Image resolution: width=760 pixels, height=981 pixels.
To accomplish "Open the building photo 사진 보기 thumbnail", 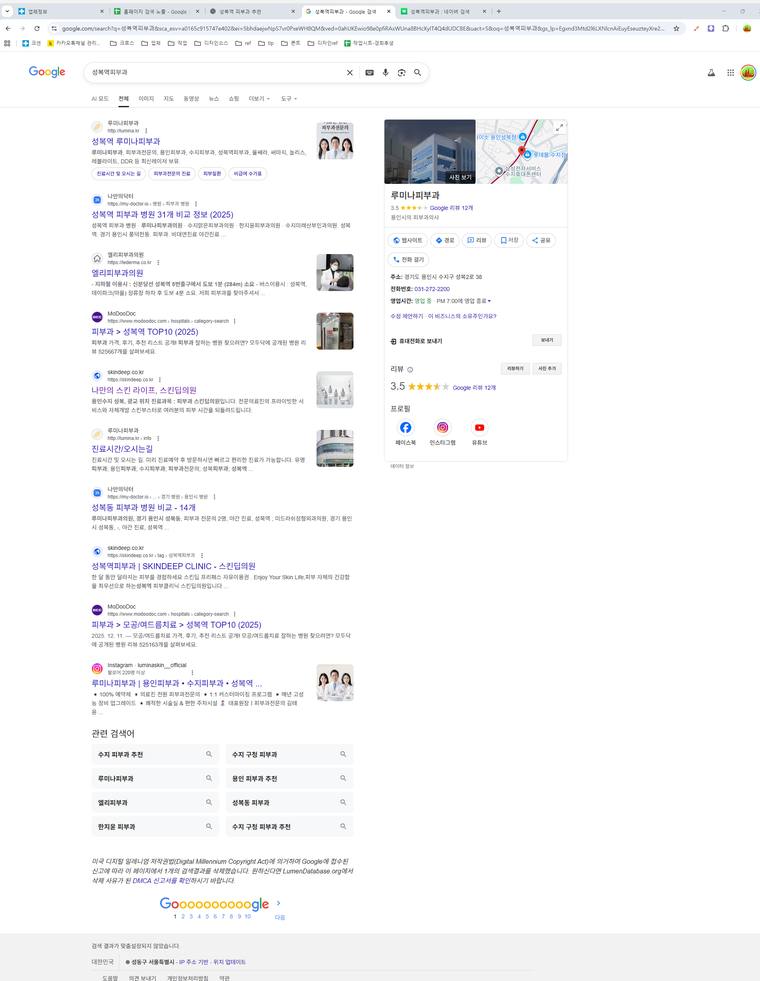I will point(430,151).
